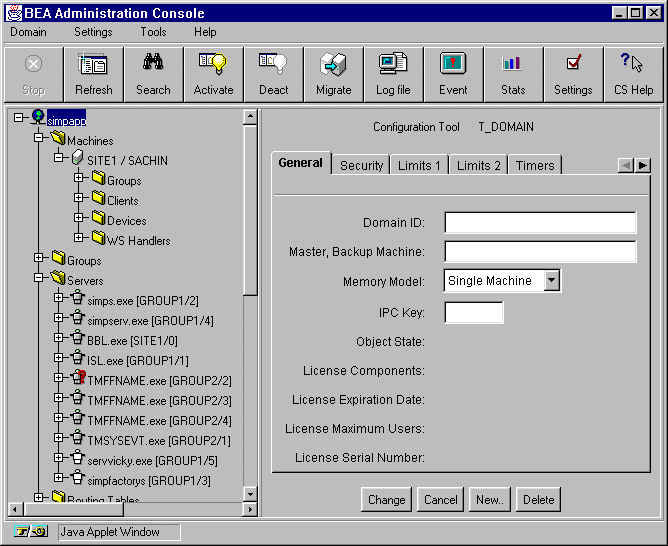Viewport: 668px width, 546px height.
Task: Collapse the Machines tree node
Action: 38,137
